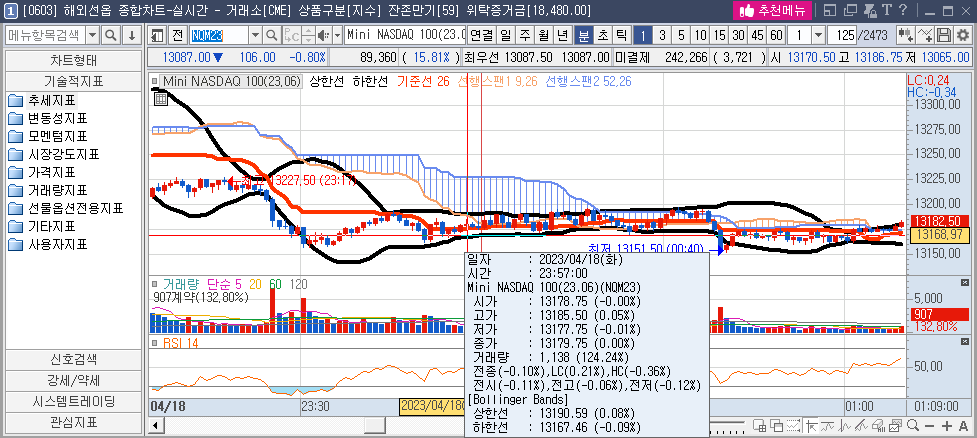
Task: Close the RSI 14 indicator panel
Action: (965, 342)
